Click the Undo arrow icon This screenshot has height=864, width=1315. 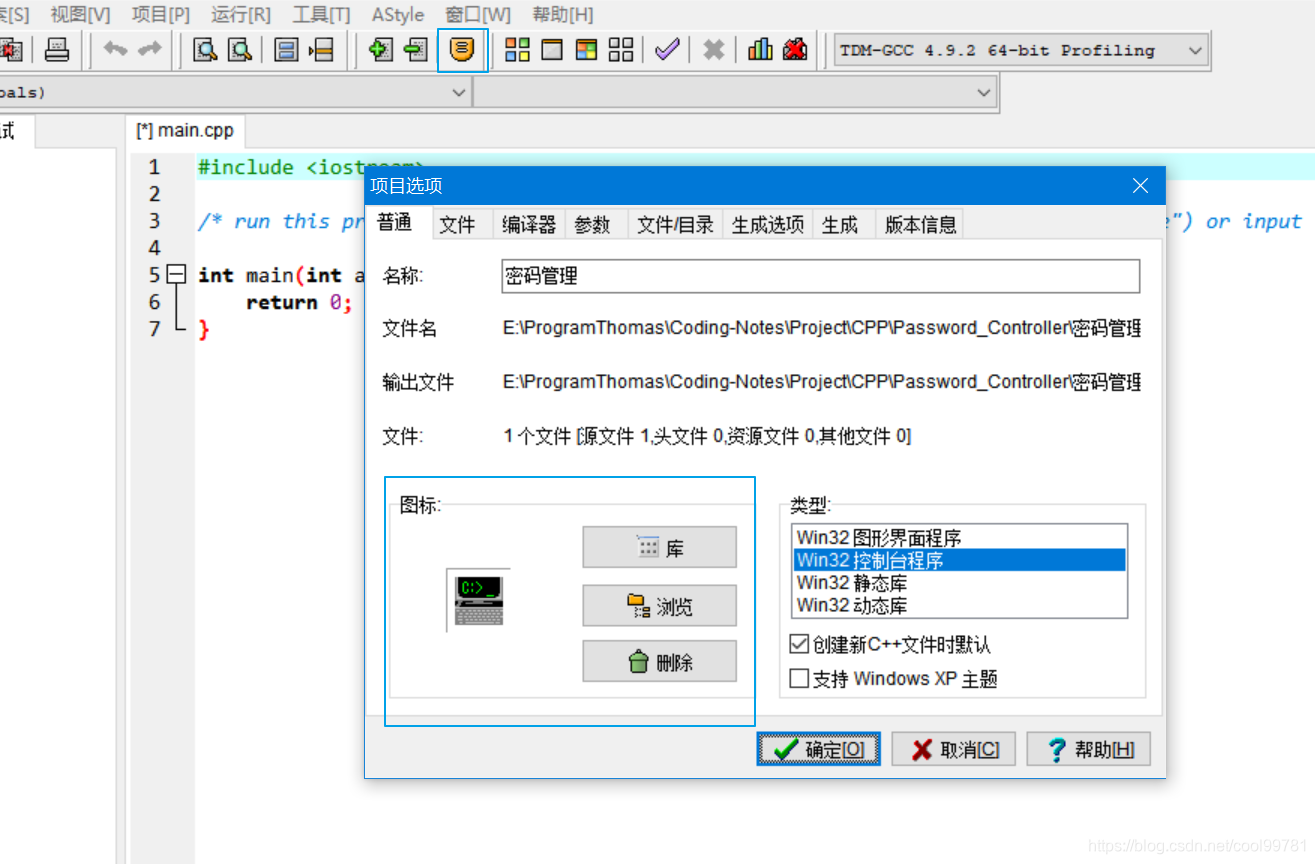pyautogui.click(x=116, y=50)
